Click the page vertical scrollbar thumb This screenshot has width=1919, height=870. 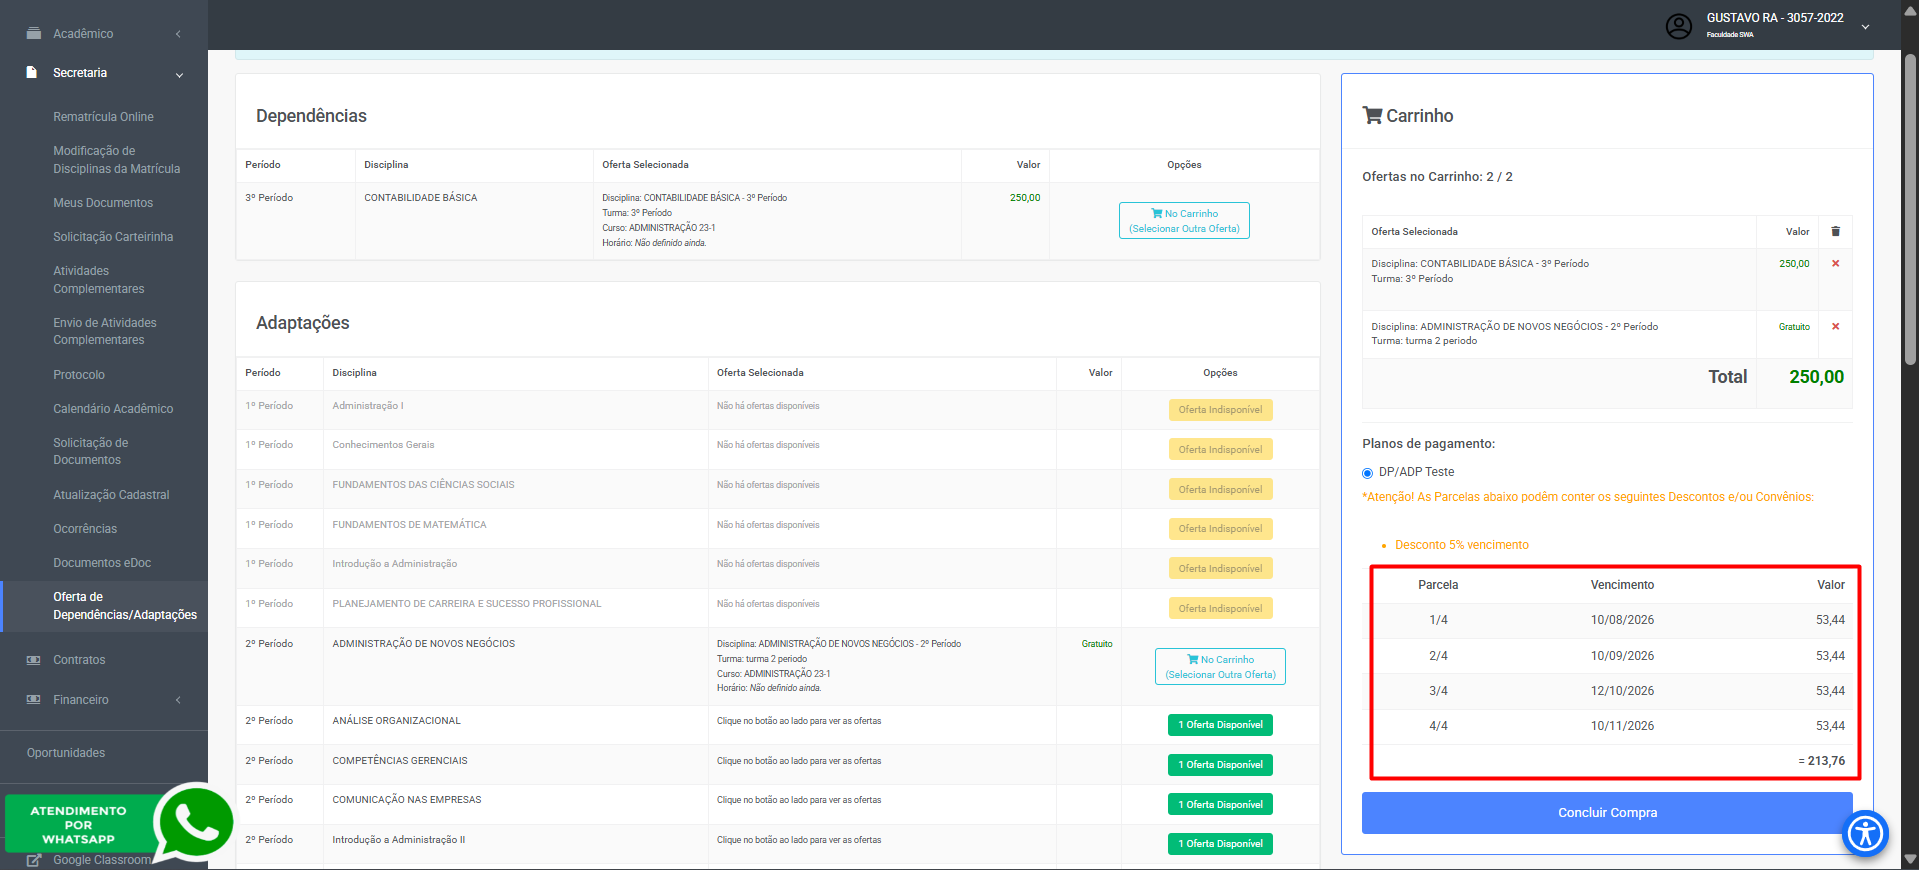[1910, 210]
